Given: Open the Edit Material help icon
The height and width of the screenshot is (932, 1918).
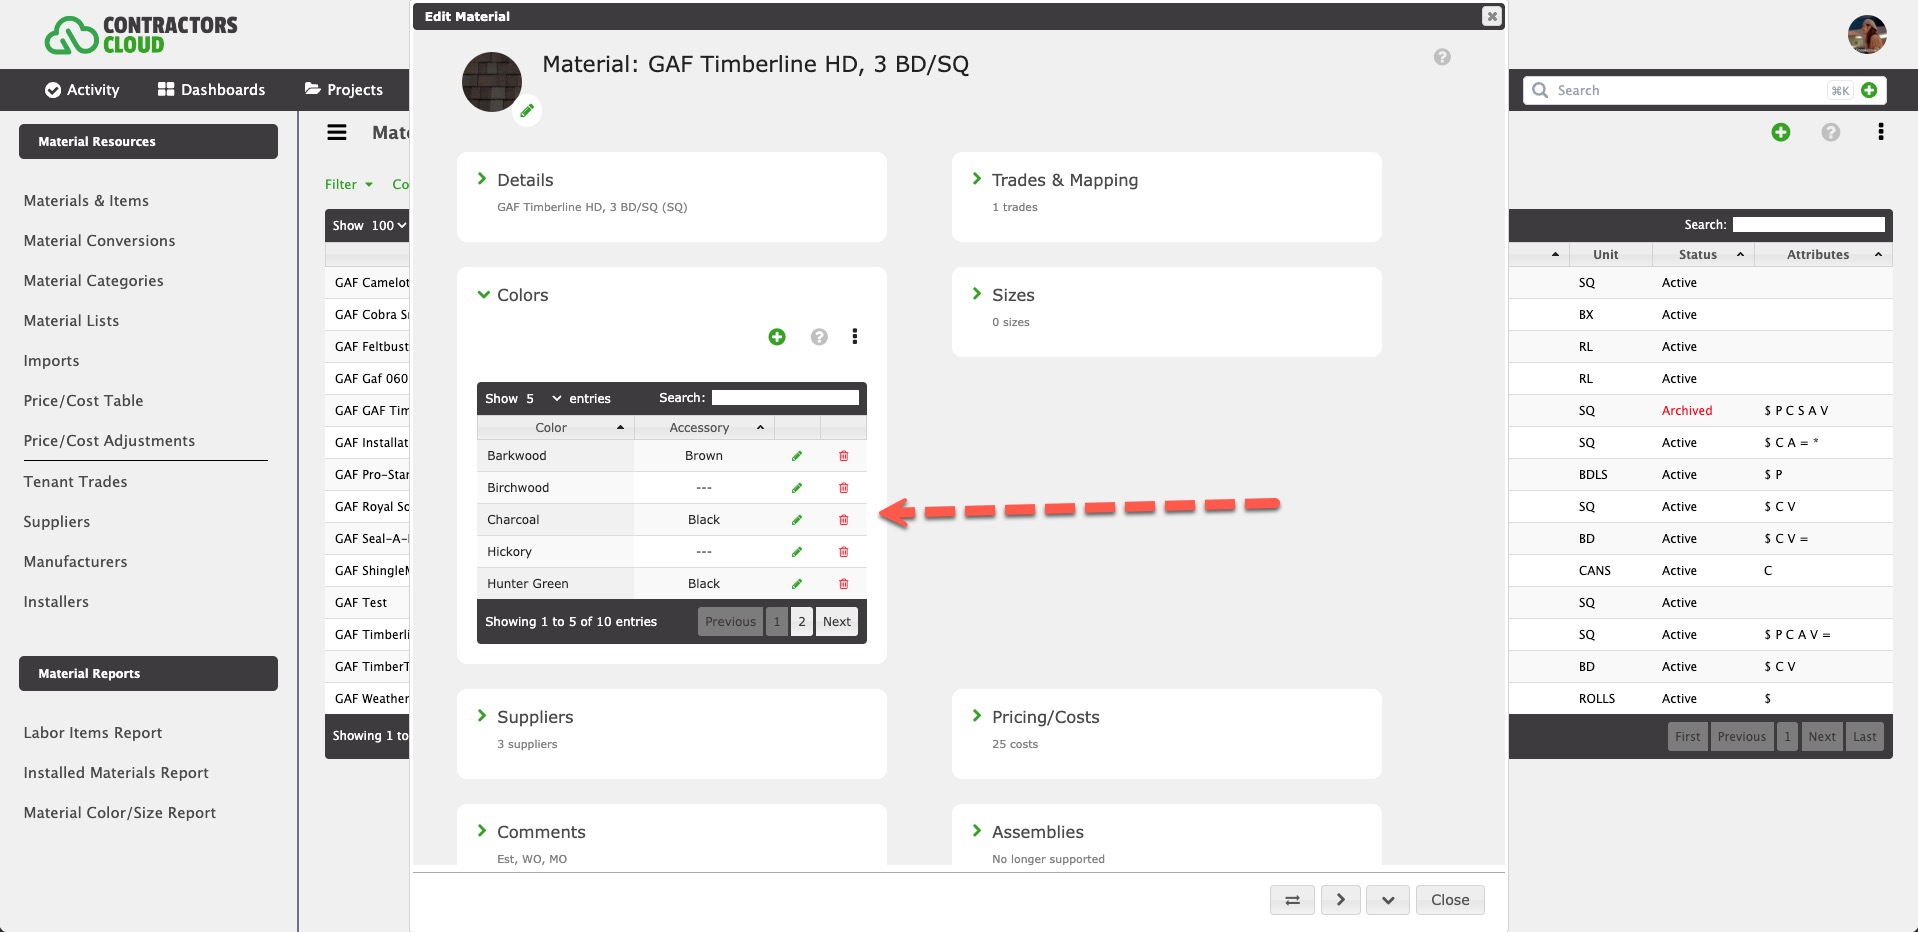Looking at the screenshot, I should [1442, 57].
